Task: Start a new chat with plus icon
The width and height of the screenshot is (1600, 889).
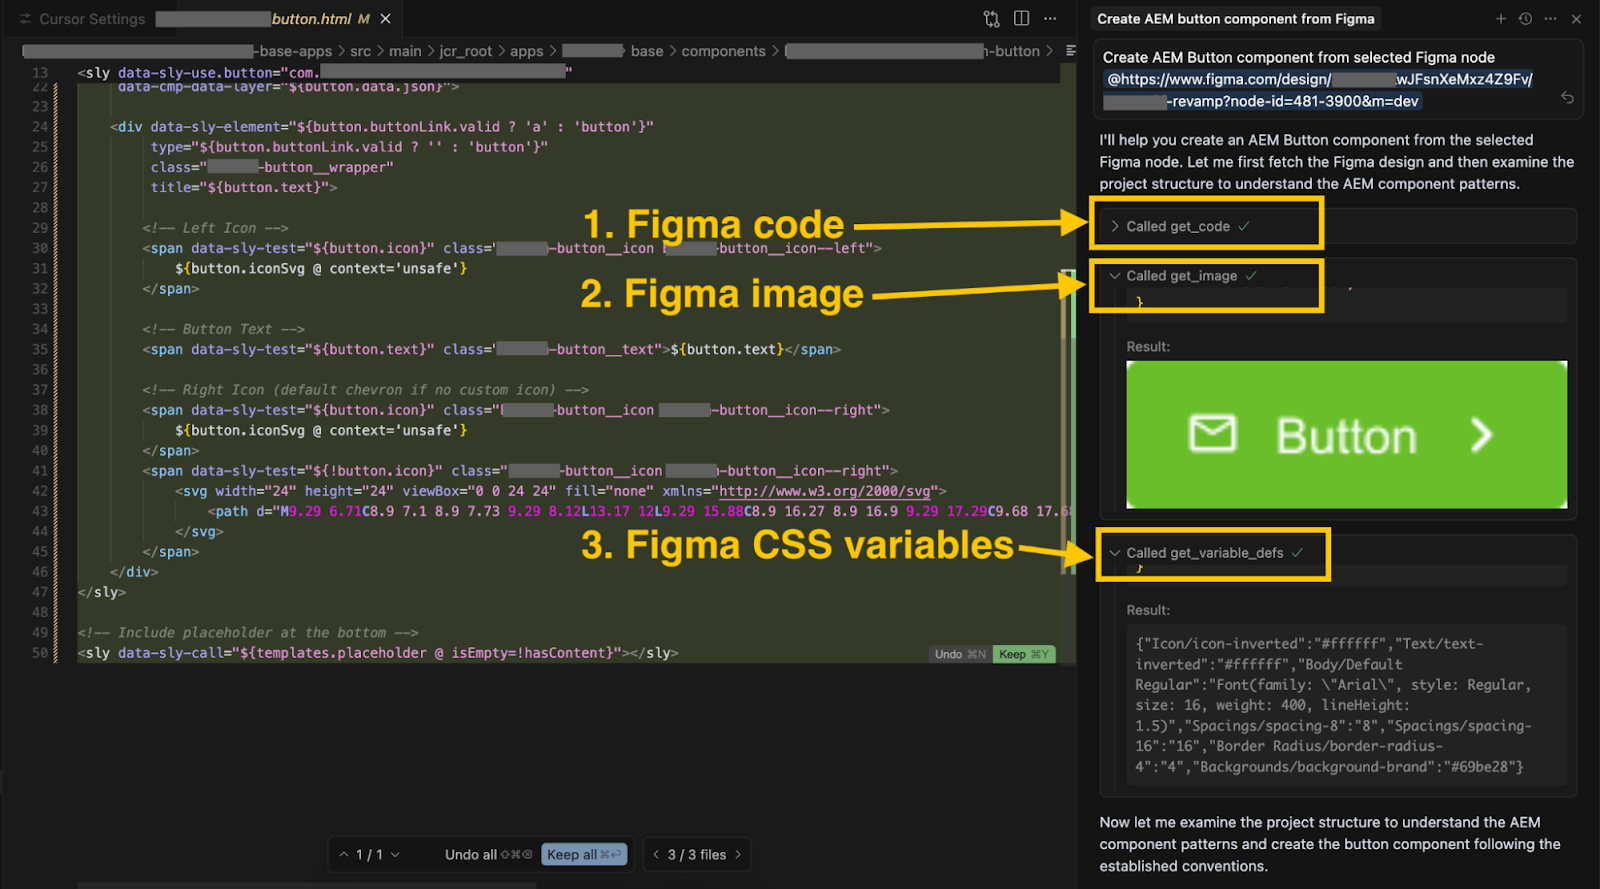Action: 1500,19
